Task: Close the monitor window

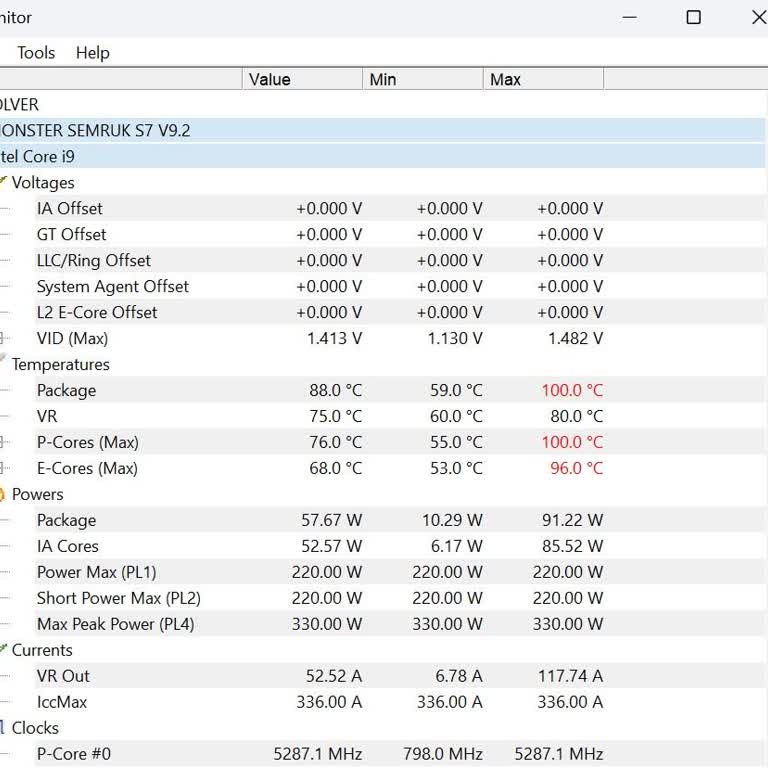Action: pyautogui.click(x=757, y=17)
